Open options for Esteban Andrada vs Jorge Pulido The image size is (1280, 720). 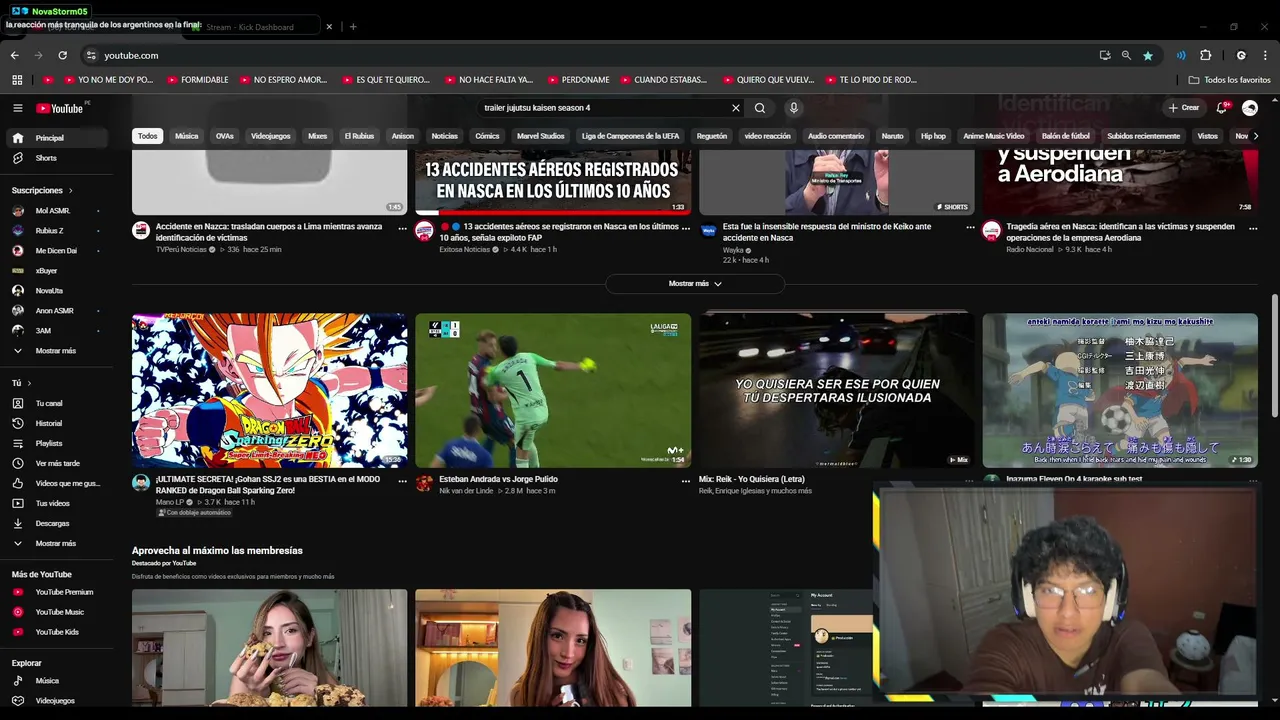pyautogui.click(x=686, y=480)
